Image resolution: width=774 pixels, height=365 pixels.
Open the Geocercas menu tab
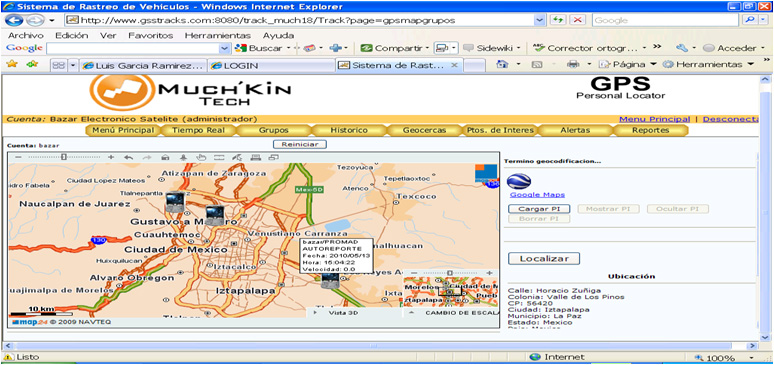coord(424,130)
